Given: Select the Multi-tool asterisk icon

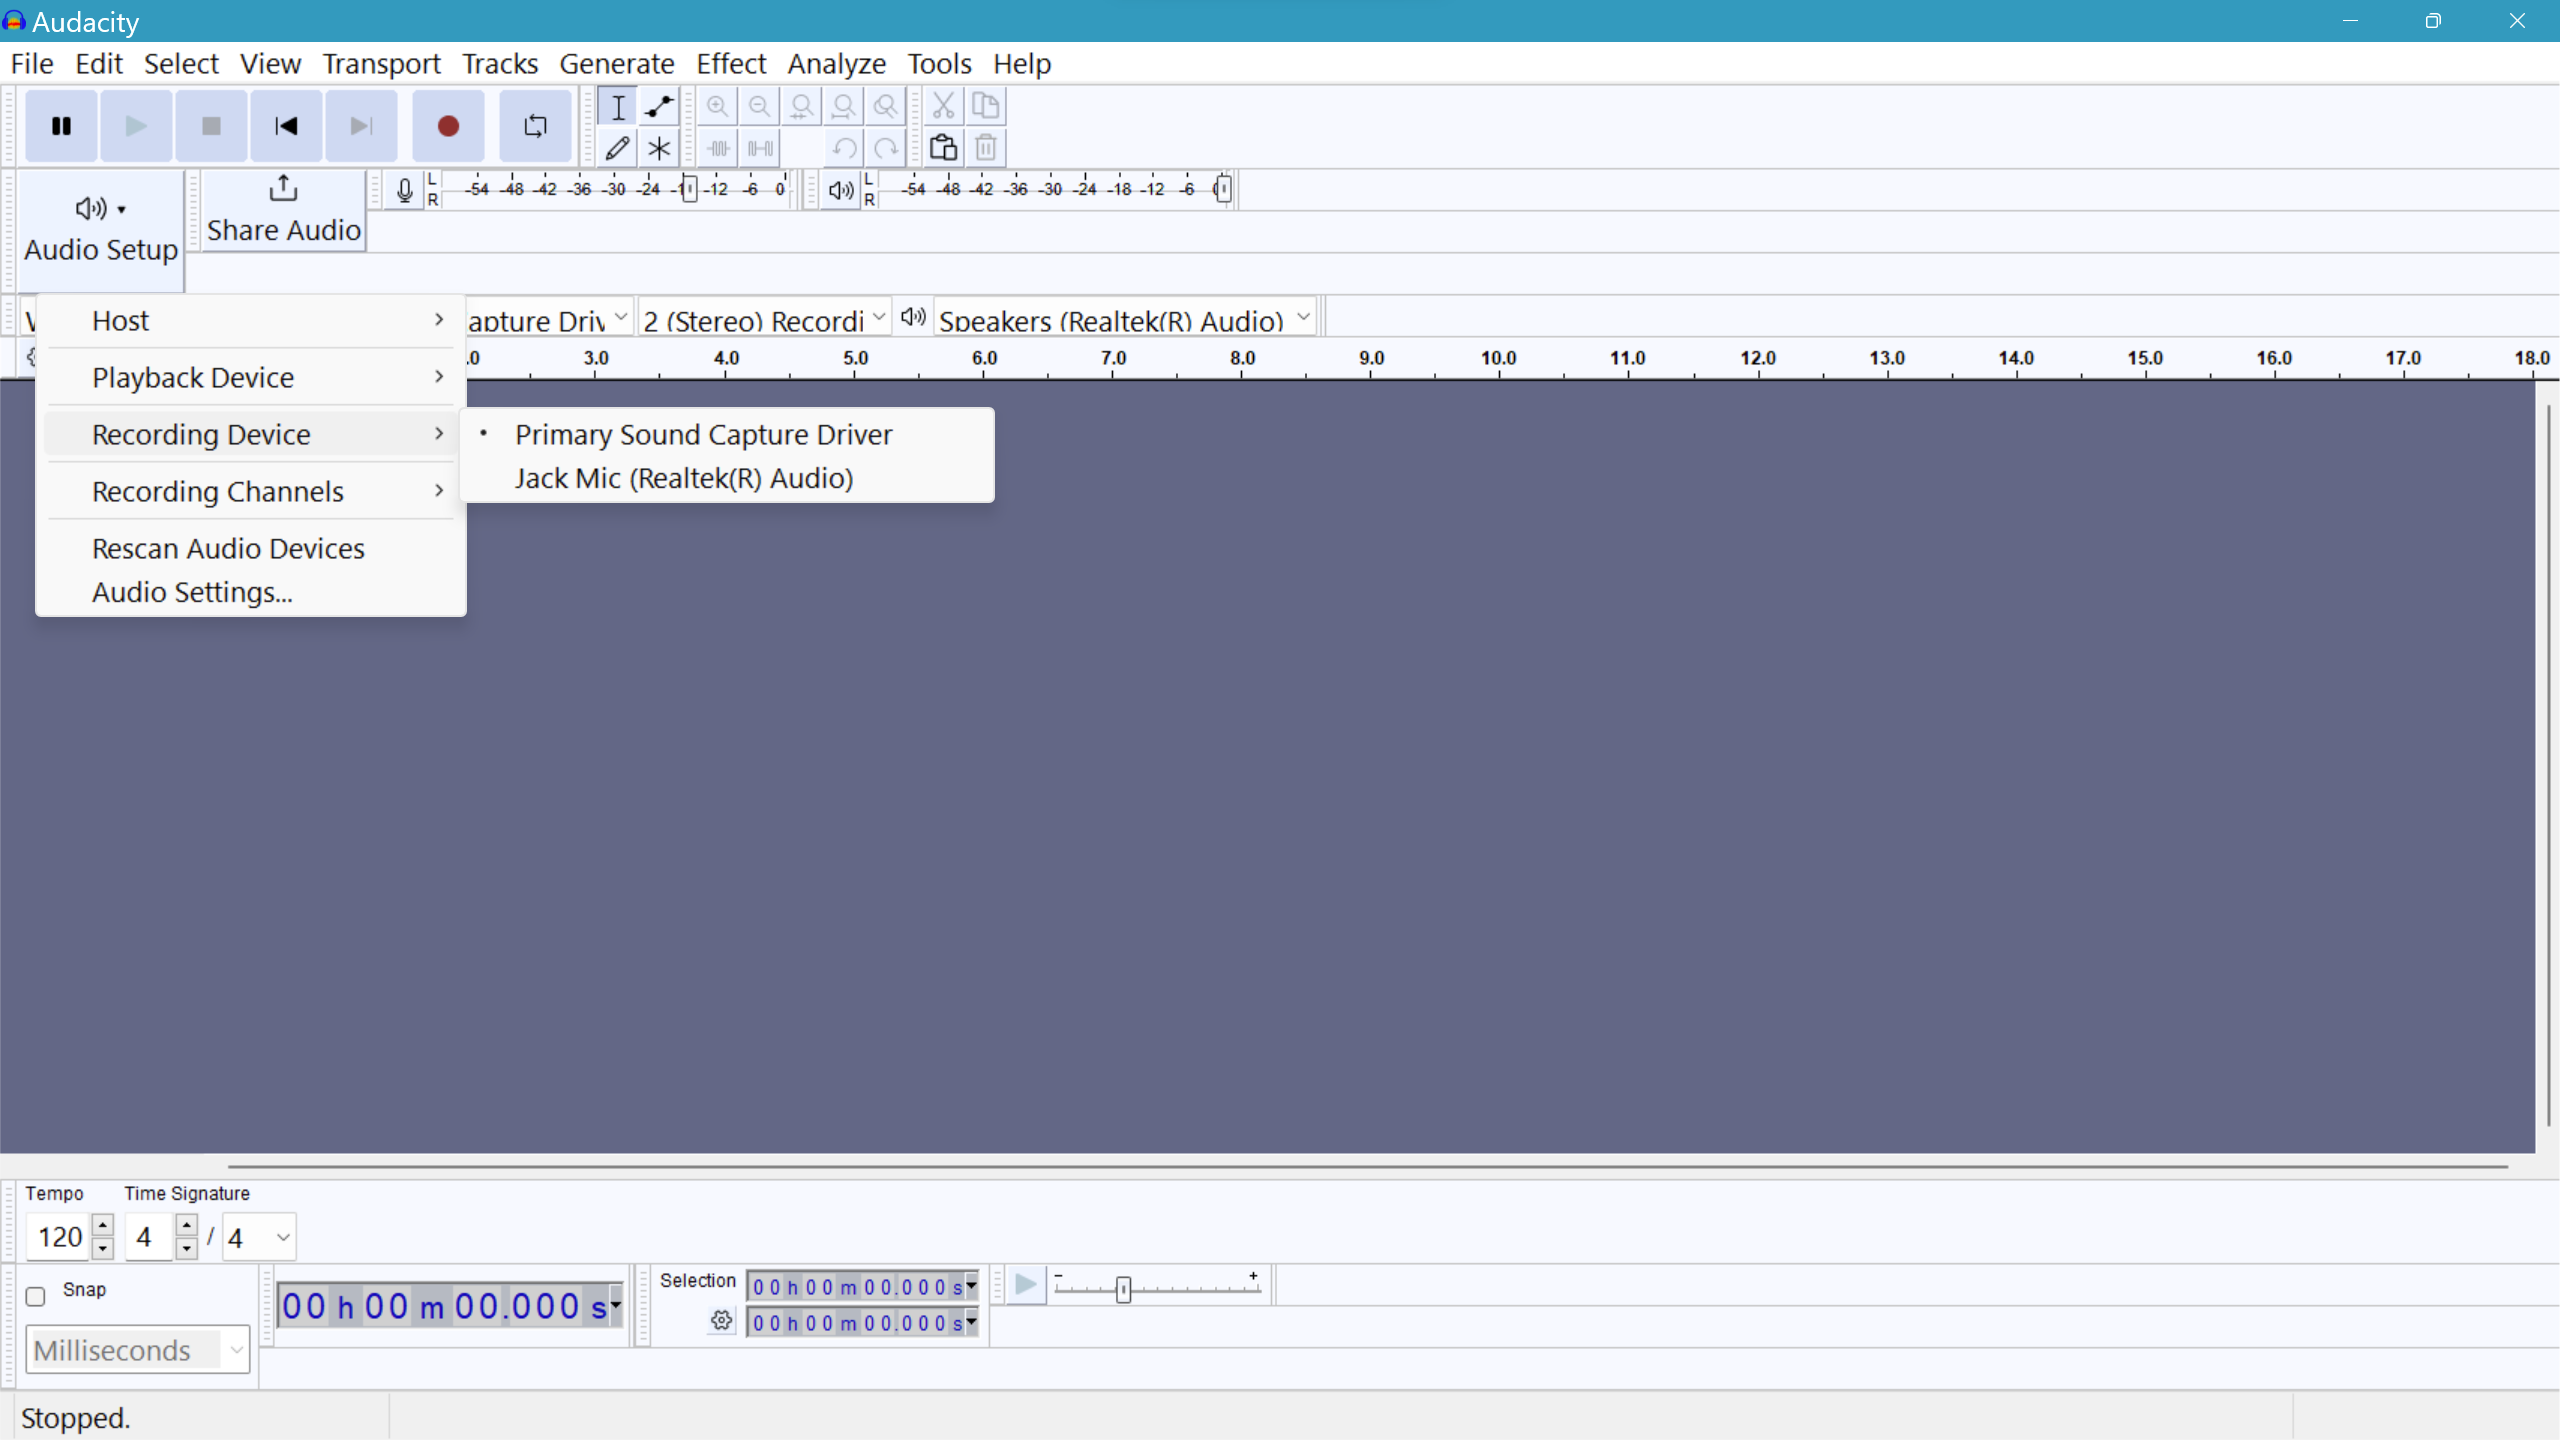Looking at the screenshot, I should coord(659,148).
